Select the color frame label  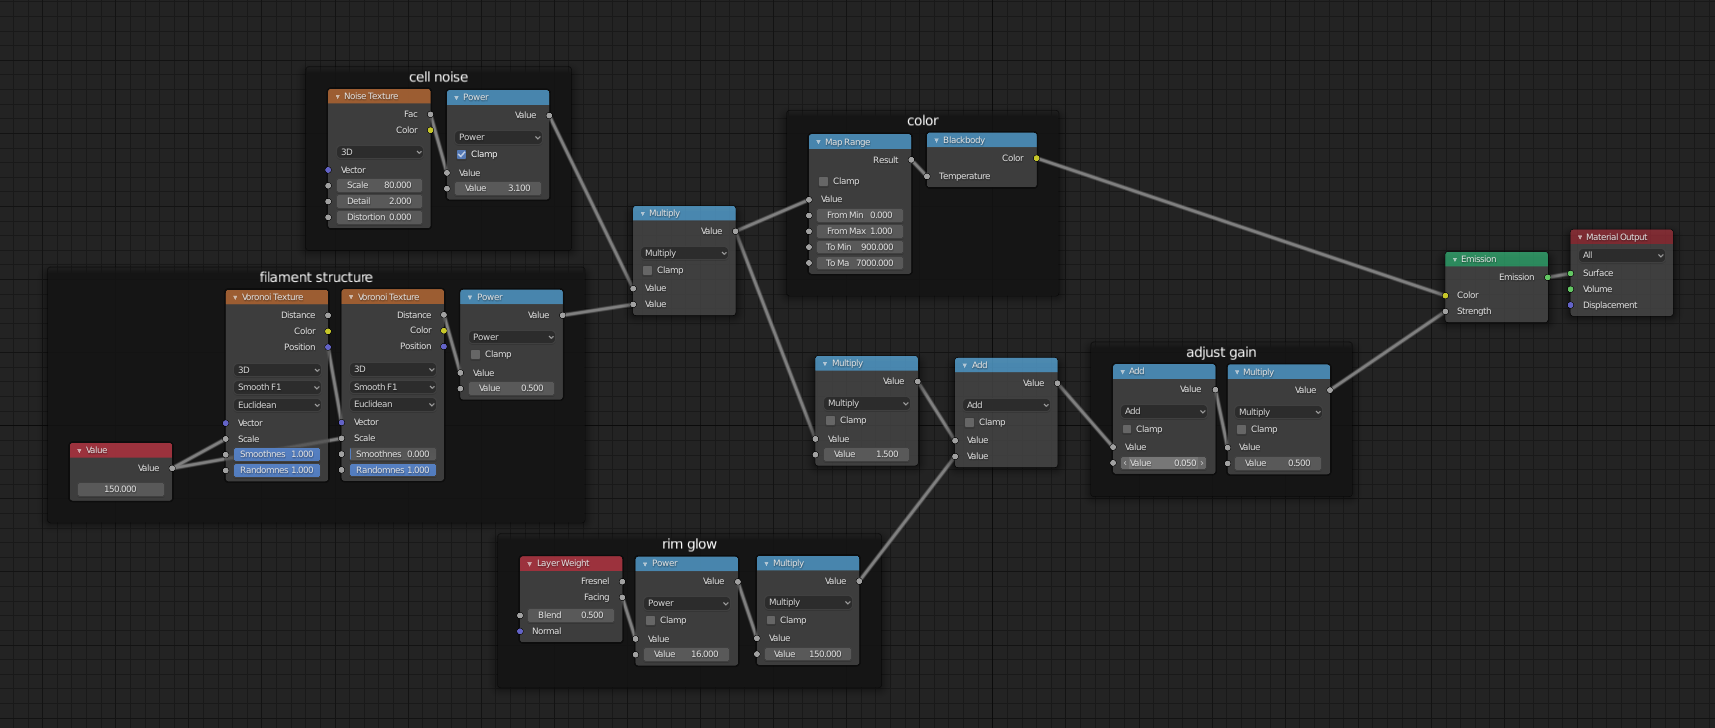922,120
